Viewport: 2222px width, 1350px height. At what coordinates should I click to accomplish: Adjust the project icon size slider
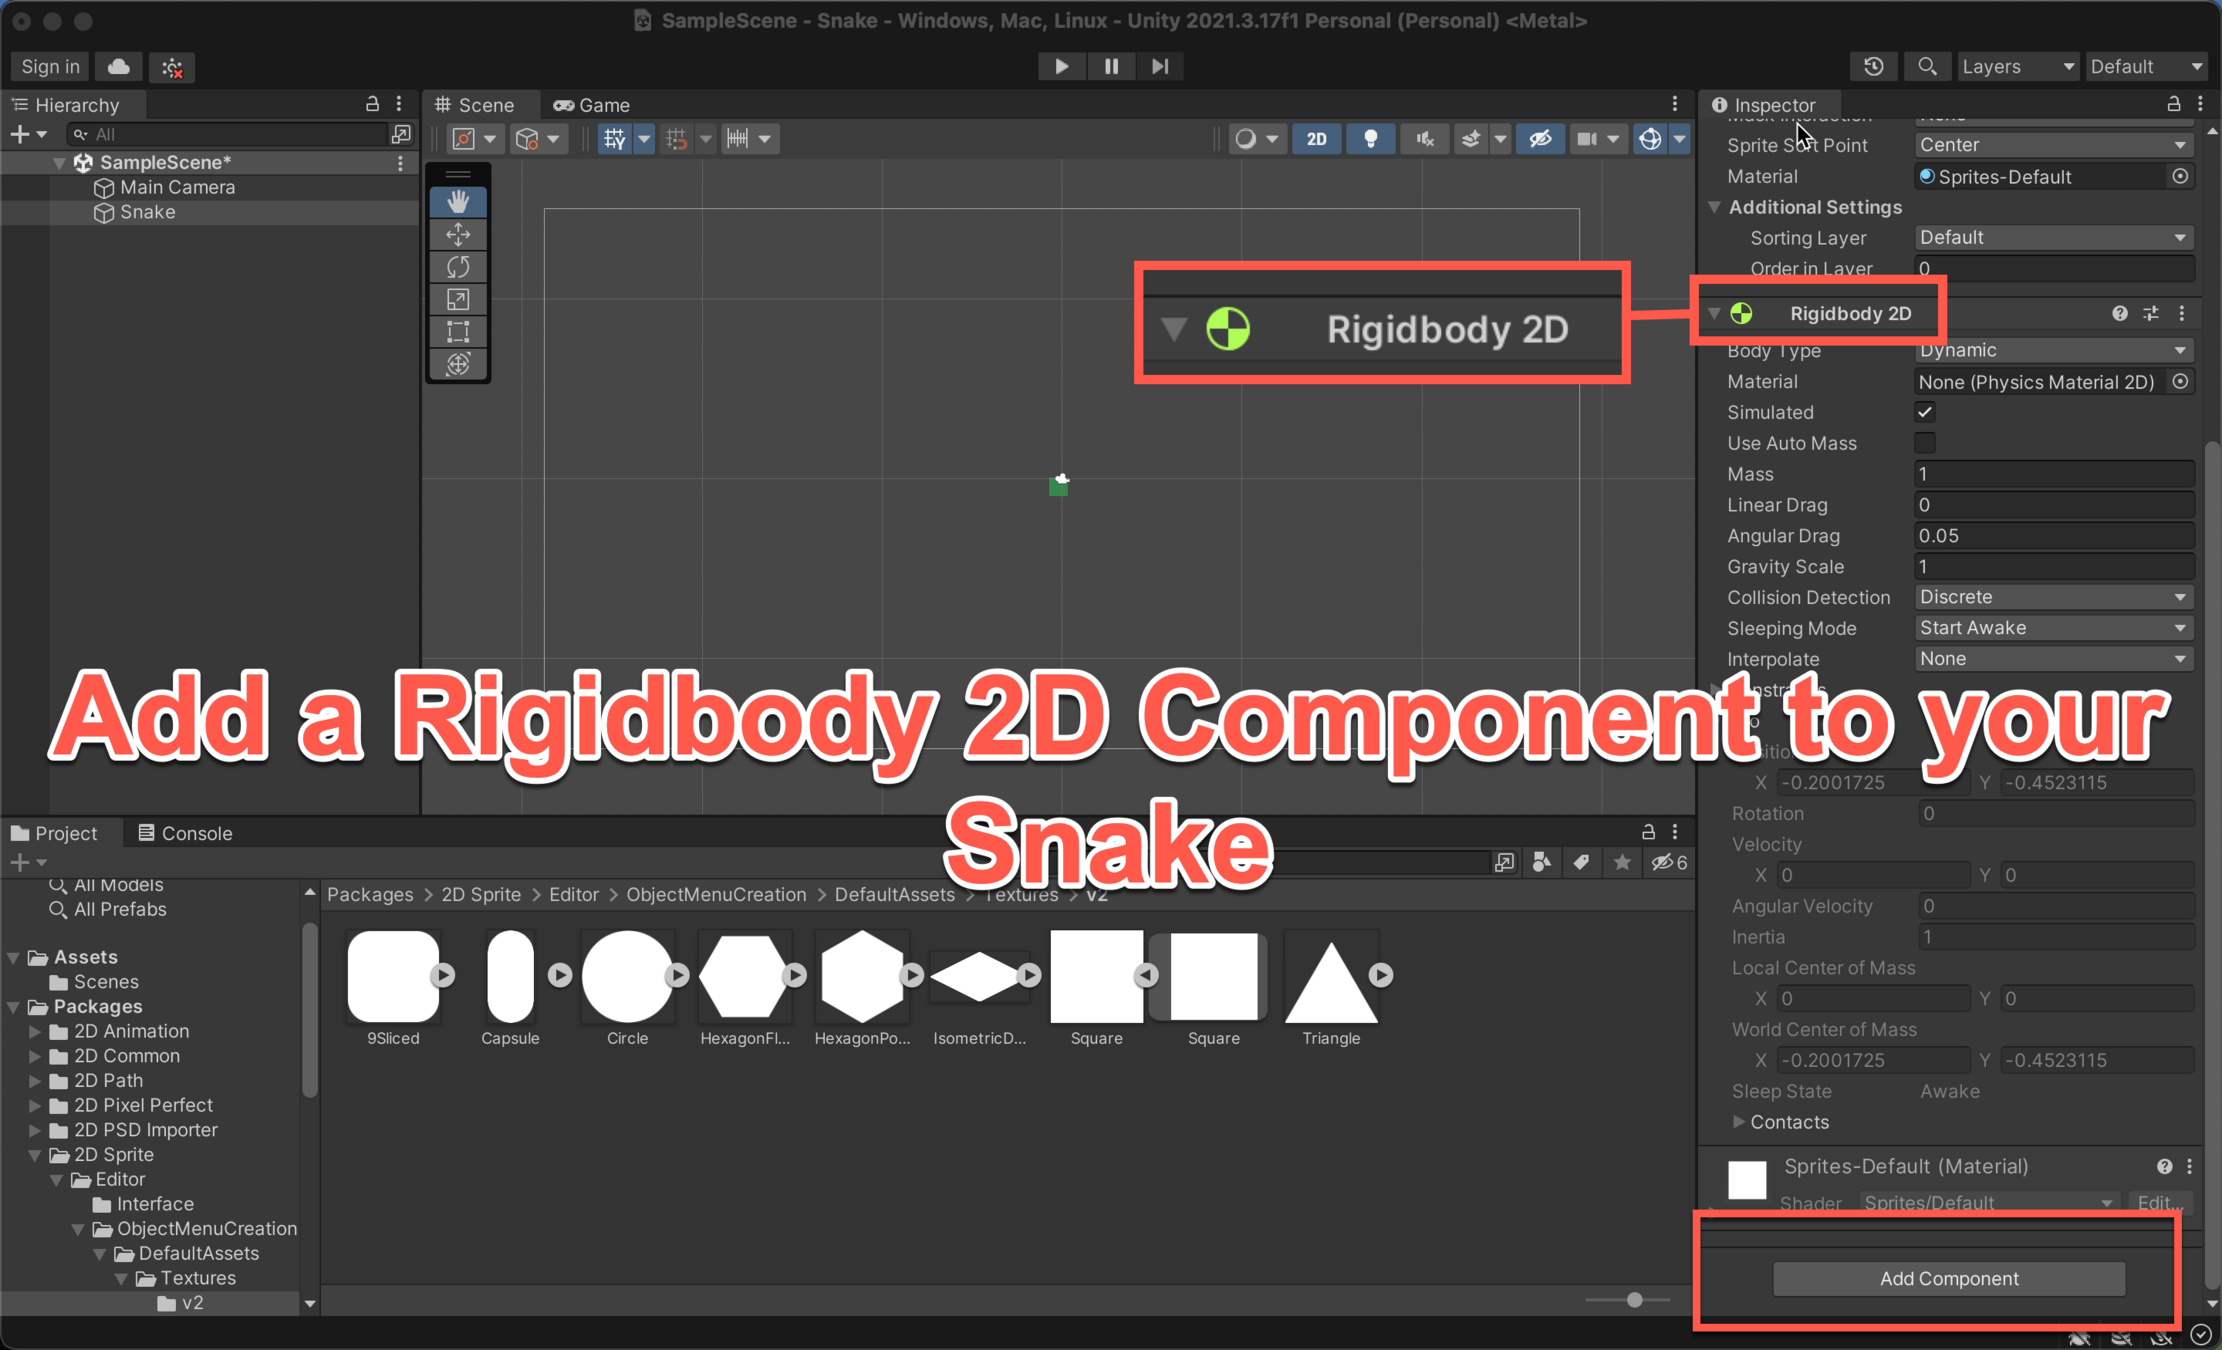[1634, 1300]
